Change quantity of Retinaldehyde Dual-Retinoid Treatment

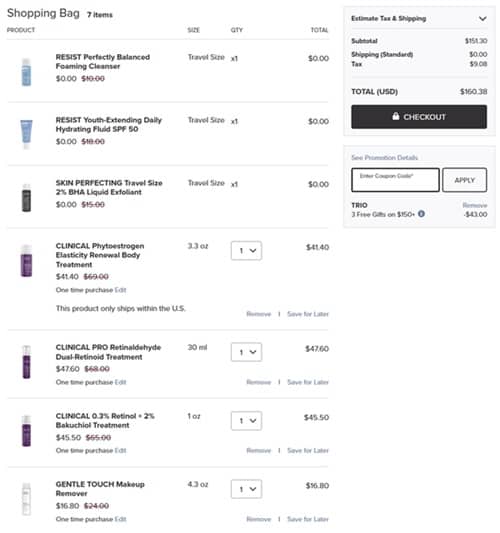tap(246, 352)
